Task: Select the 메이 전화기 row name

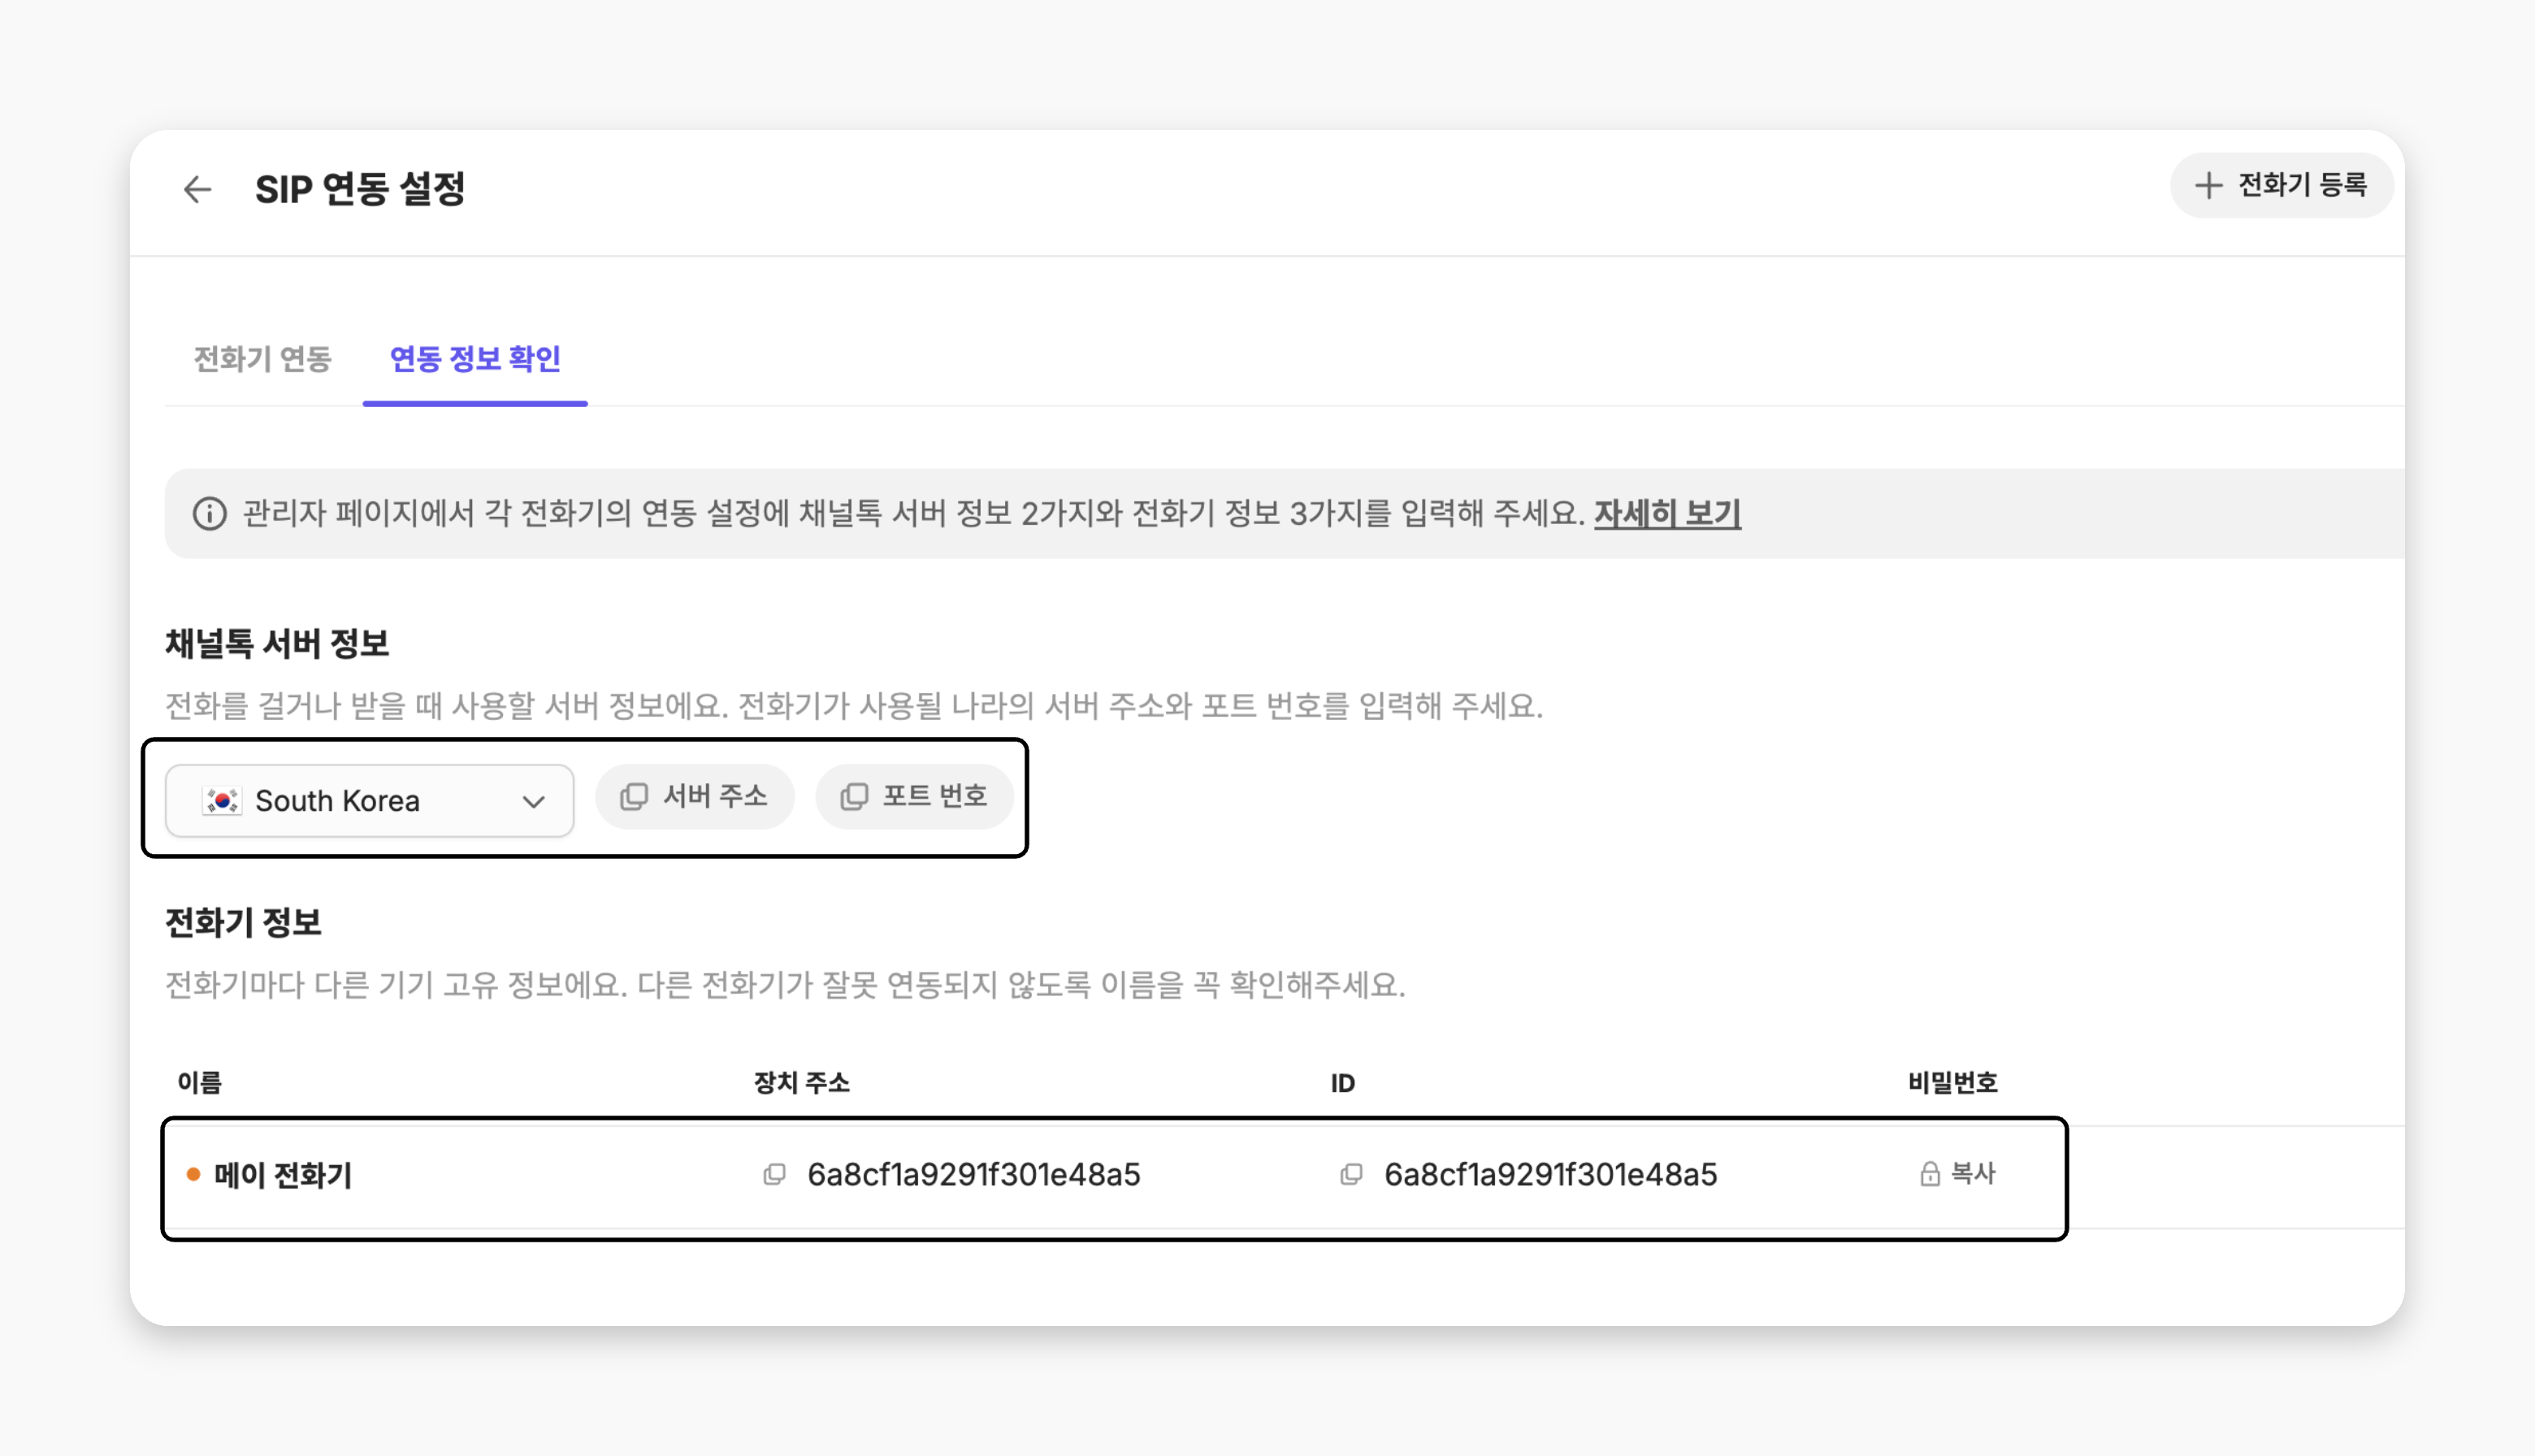Action: (283, 1175)
